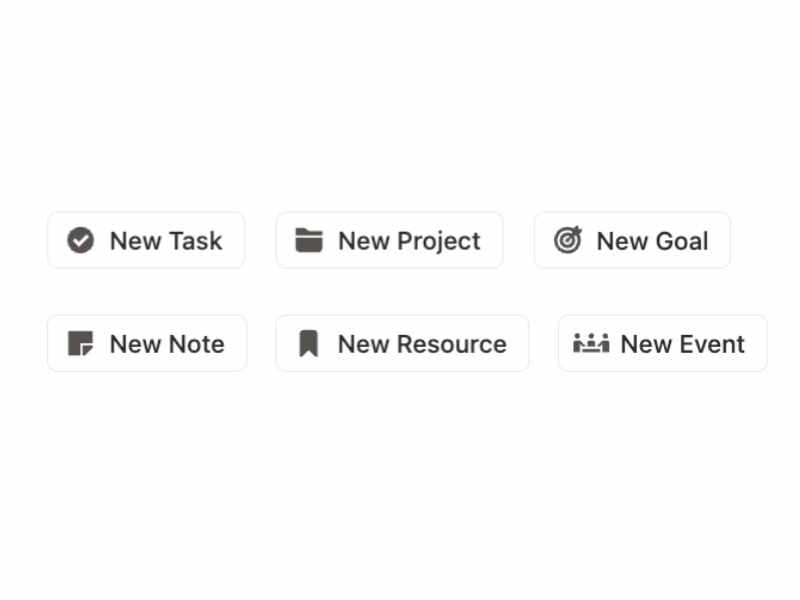Create a goal using the bullseye button
This screenshot has width=800, height=600.
click(632, 240)
